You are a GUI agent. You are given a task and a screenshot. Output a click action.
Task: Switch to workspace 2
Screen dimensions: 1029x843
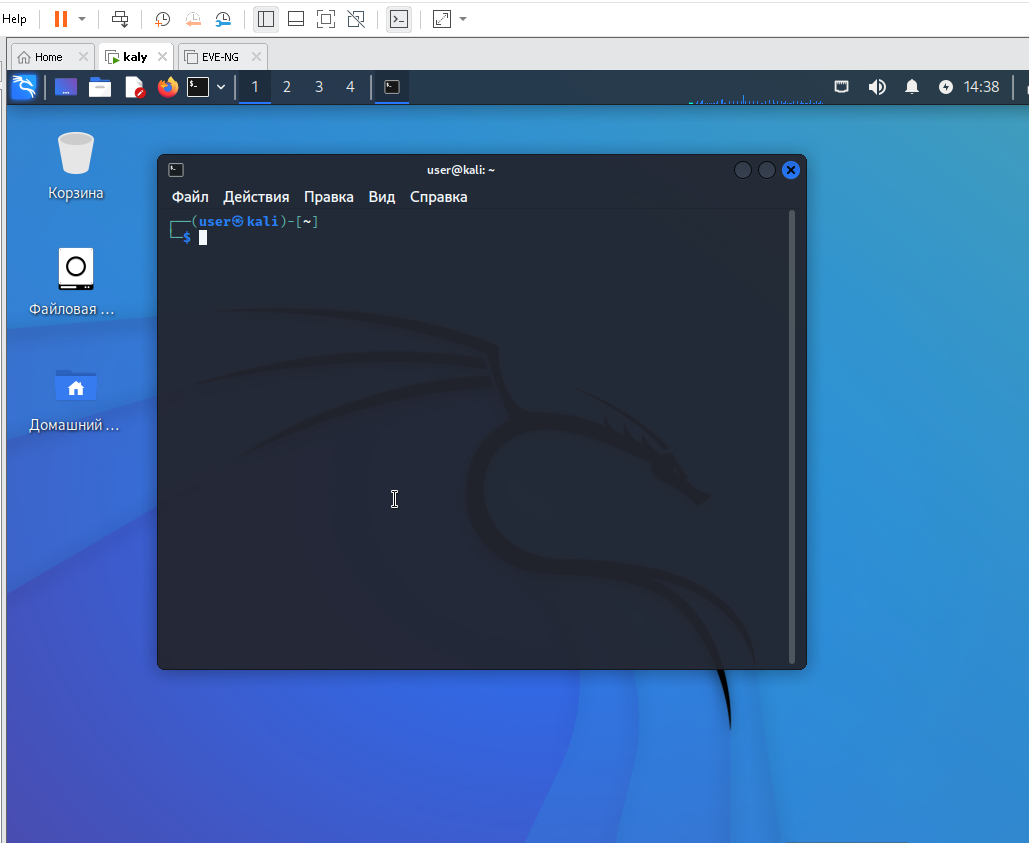(x=287, y=87)
